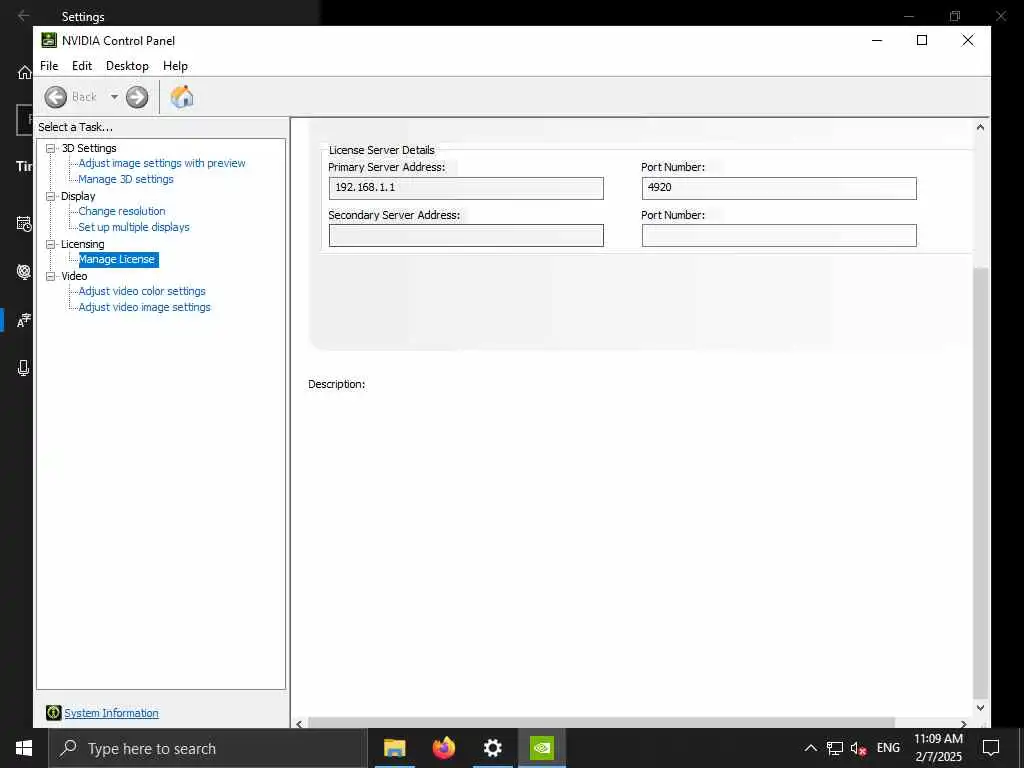Click the 3D Settings category label
The height and width of the screenshot is (768, 1024).
click(x=89, y=148)
